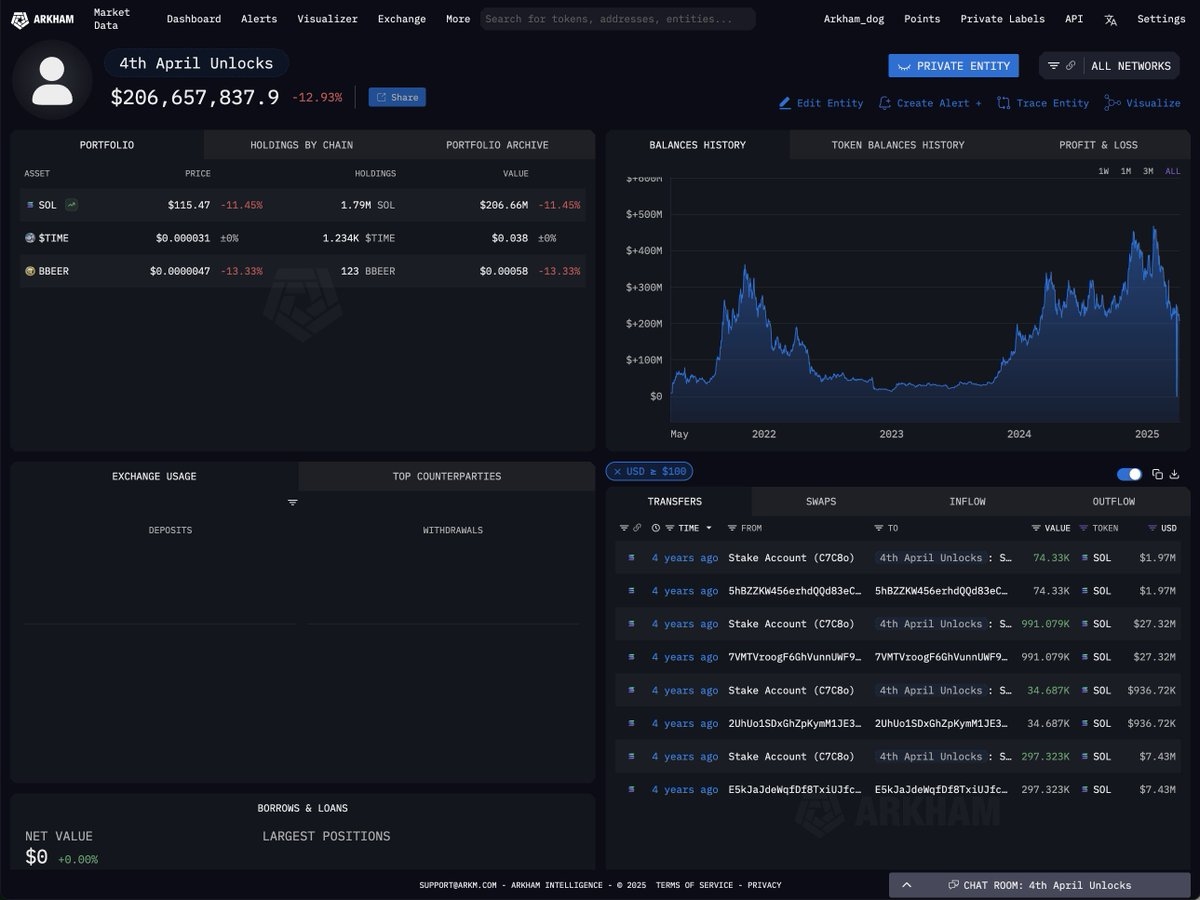Copy the transfers table data icon
The height and width of the screenshot is (900, 1200).
click(1157, 474)
